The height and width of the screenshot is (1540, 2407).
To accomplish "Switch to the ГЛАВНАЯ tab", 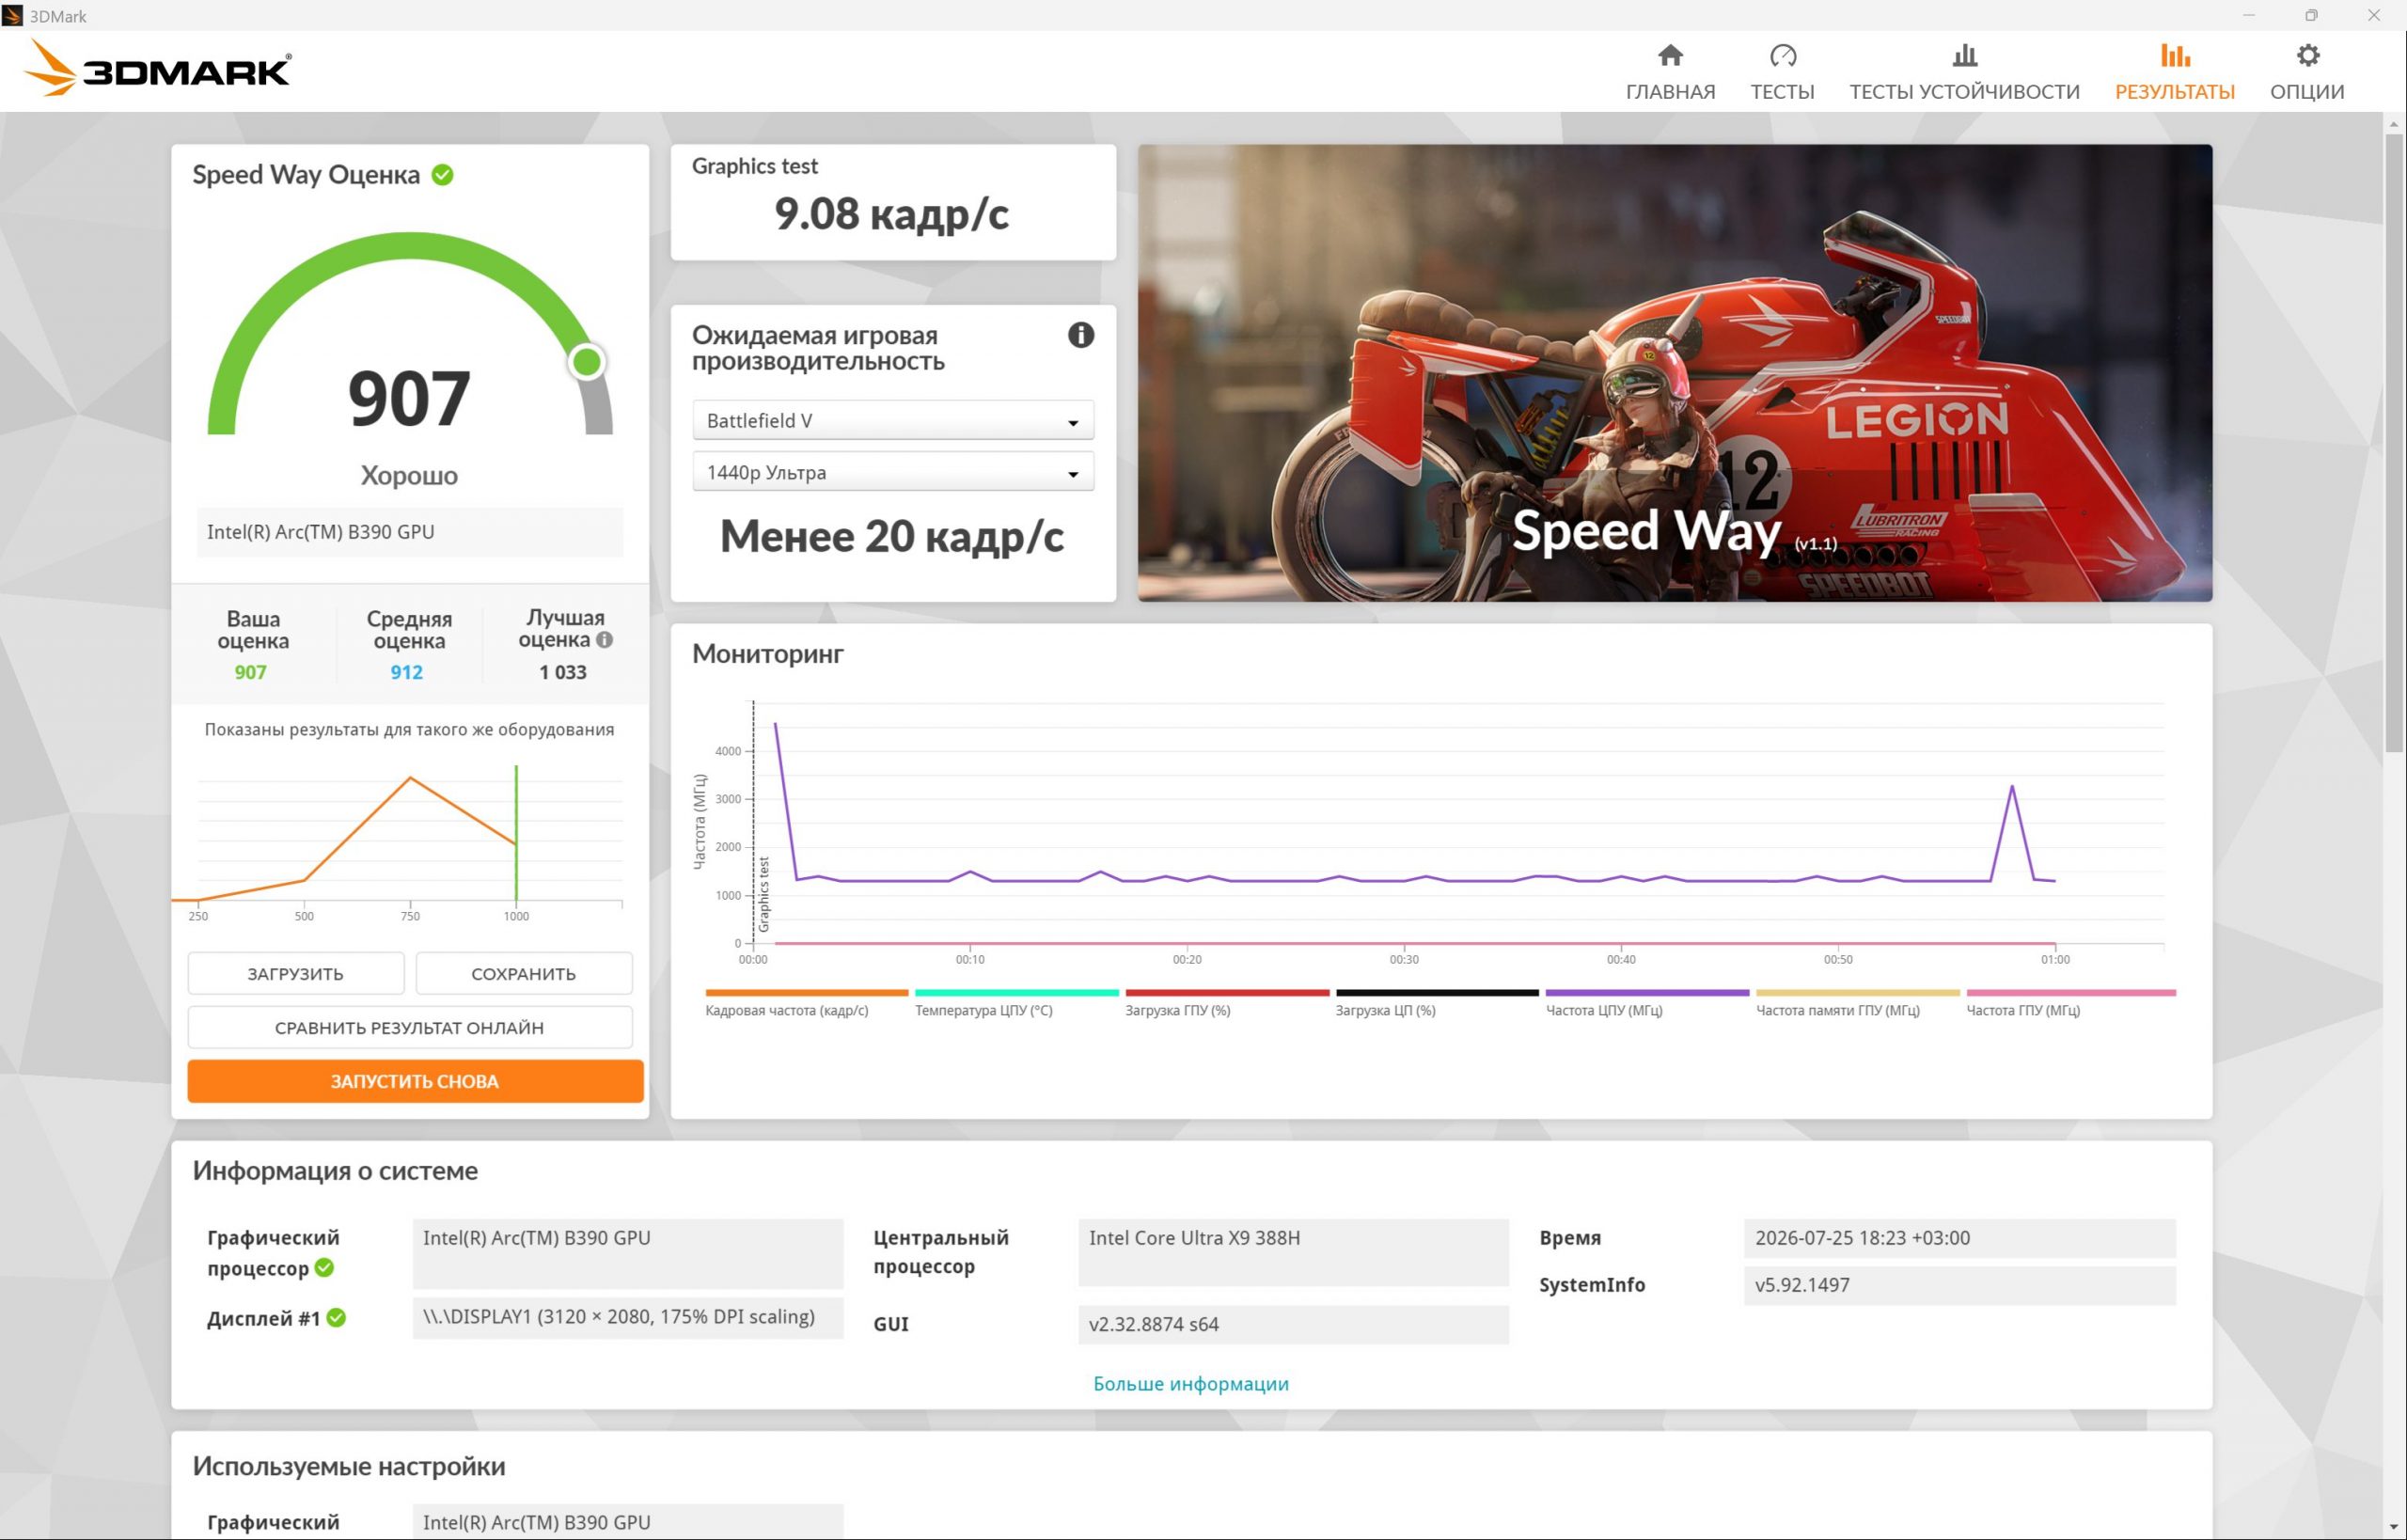I will point(1670,73).
